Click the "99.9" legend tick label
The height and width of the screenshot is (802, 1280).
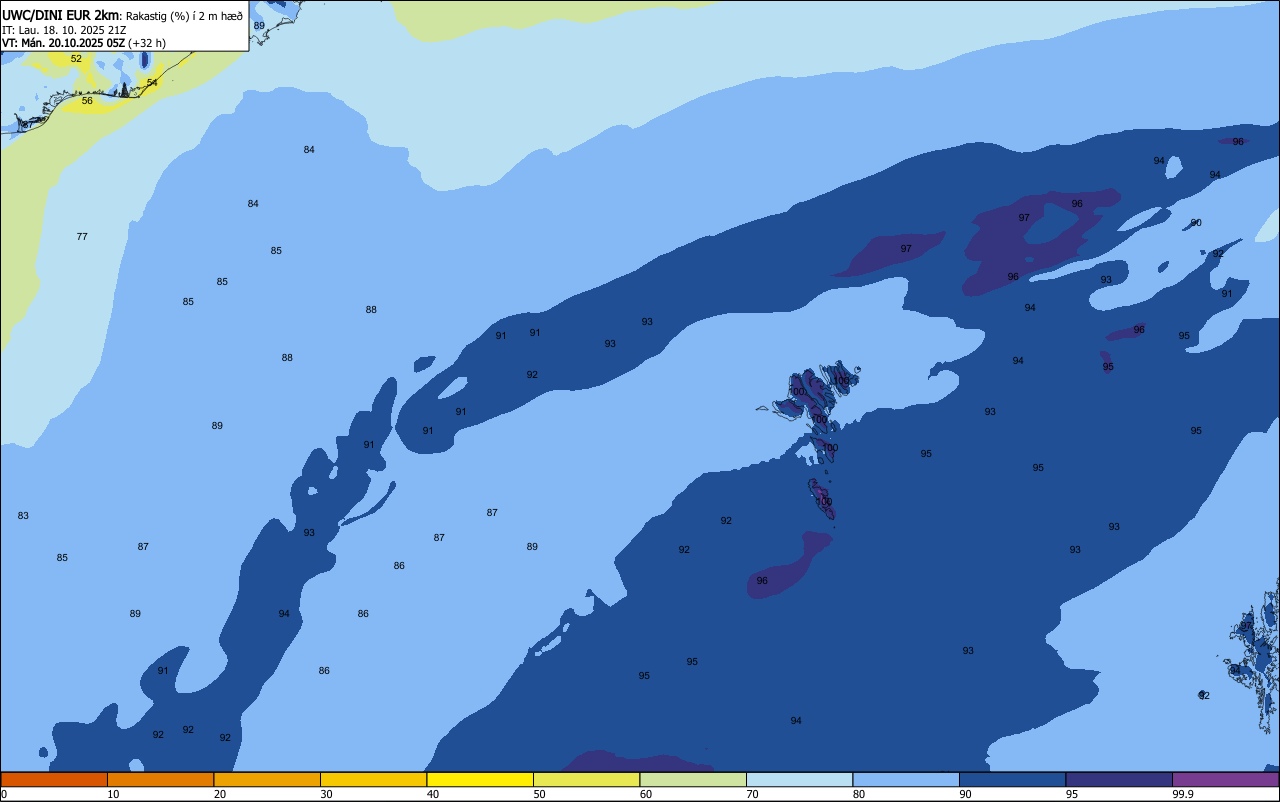click(x=1183, y=794)
